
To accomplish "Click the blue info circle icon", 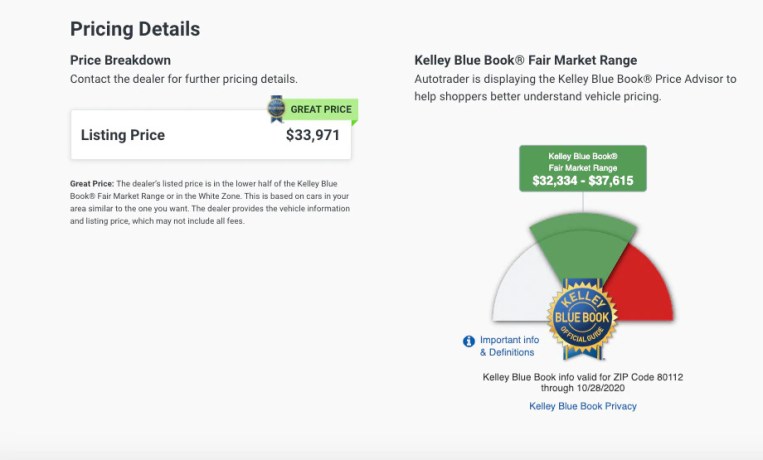I will (x=469, y=341).
